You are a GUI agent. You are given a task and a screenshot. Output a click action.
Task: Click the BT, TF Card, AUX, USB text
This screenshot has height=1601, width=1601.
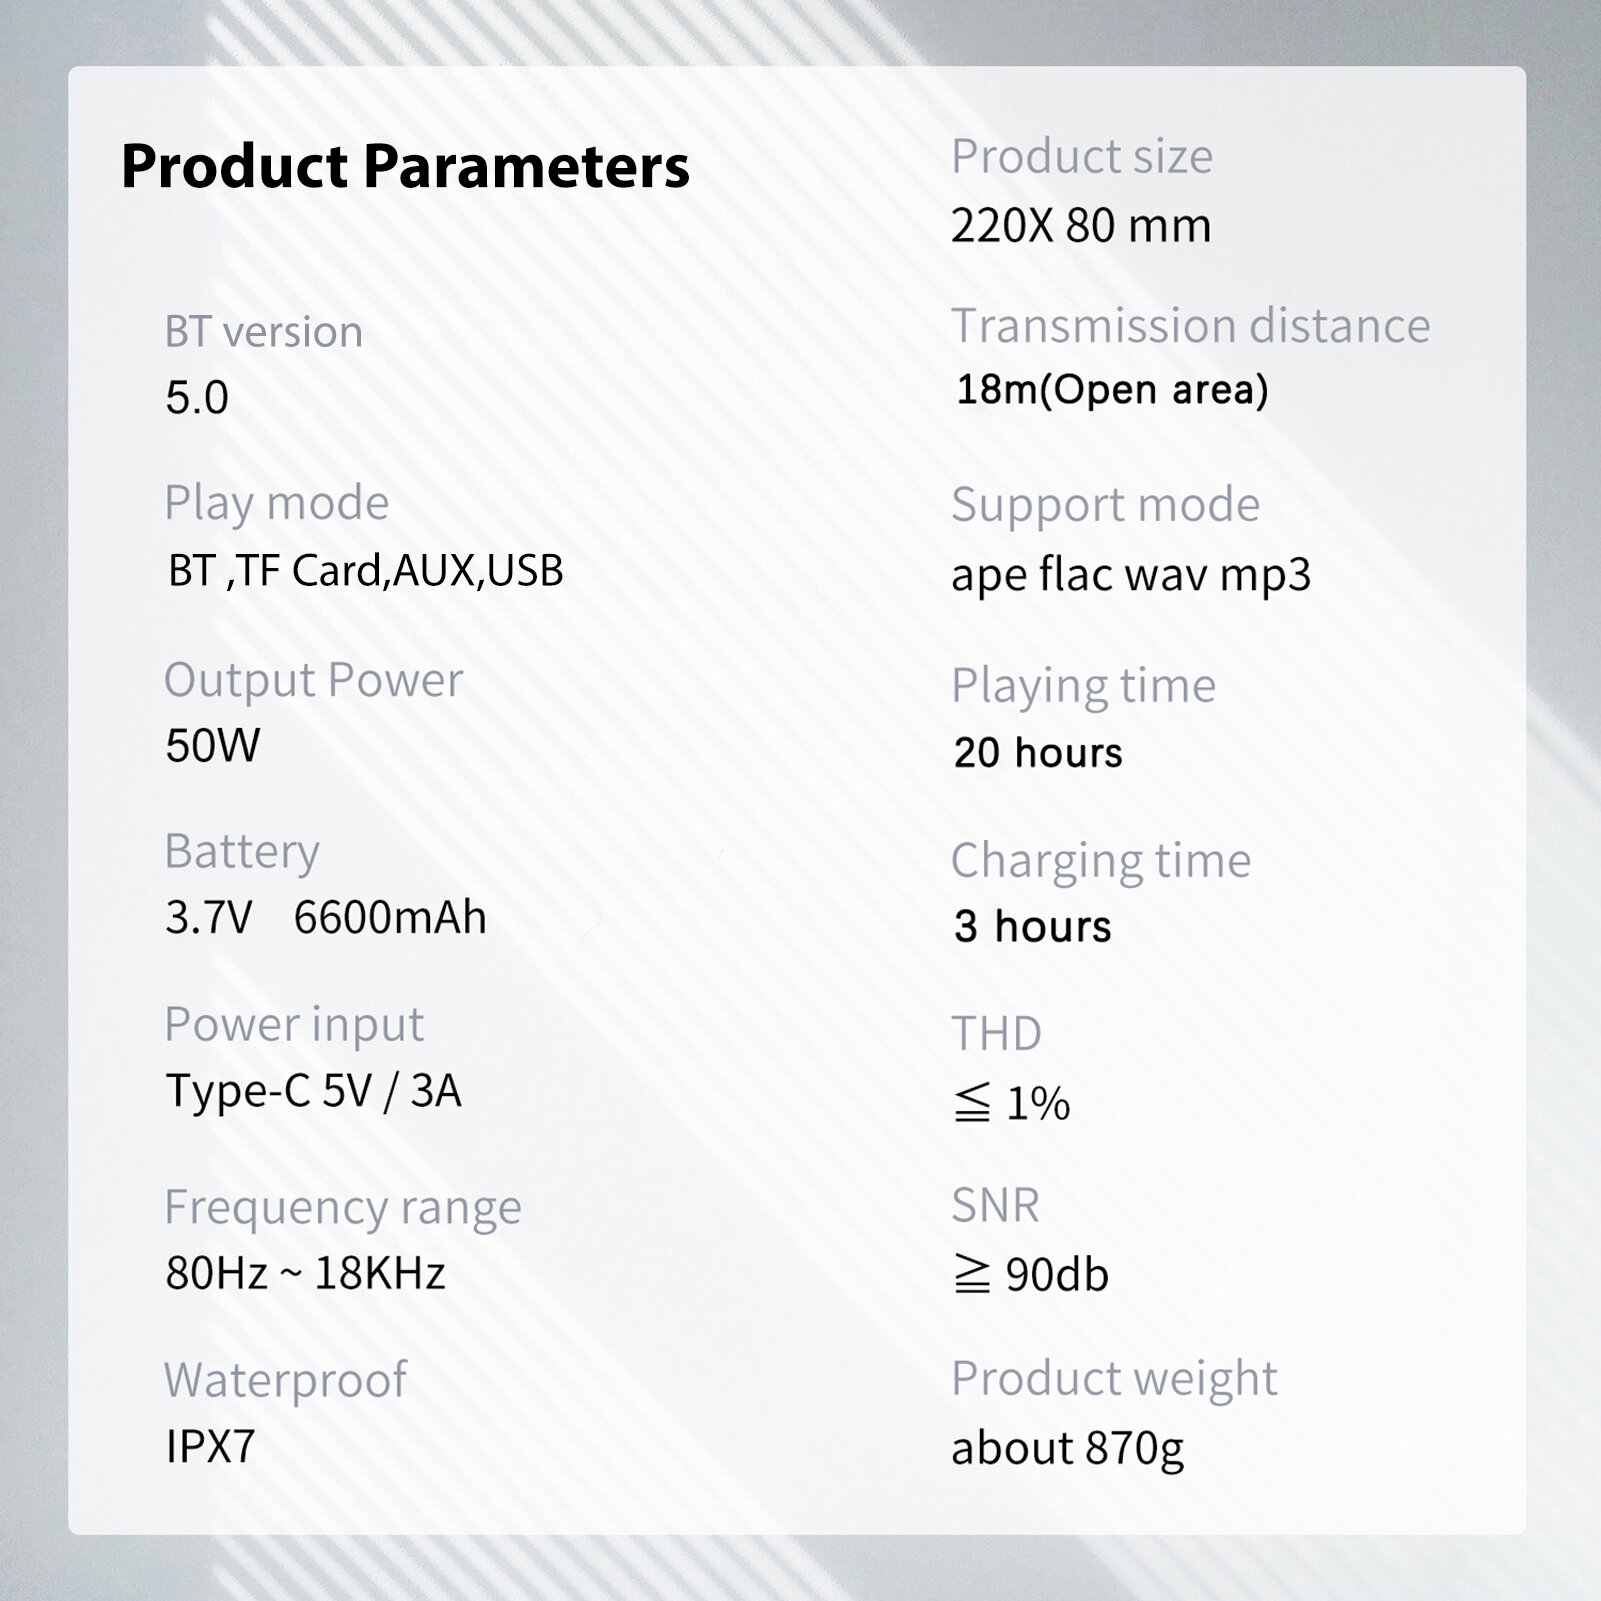[366, 570]
